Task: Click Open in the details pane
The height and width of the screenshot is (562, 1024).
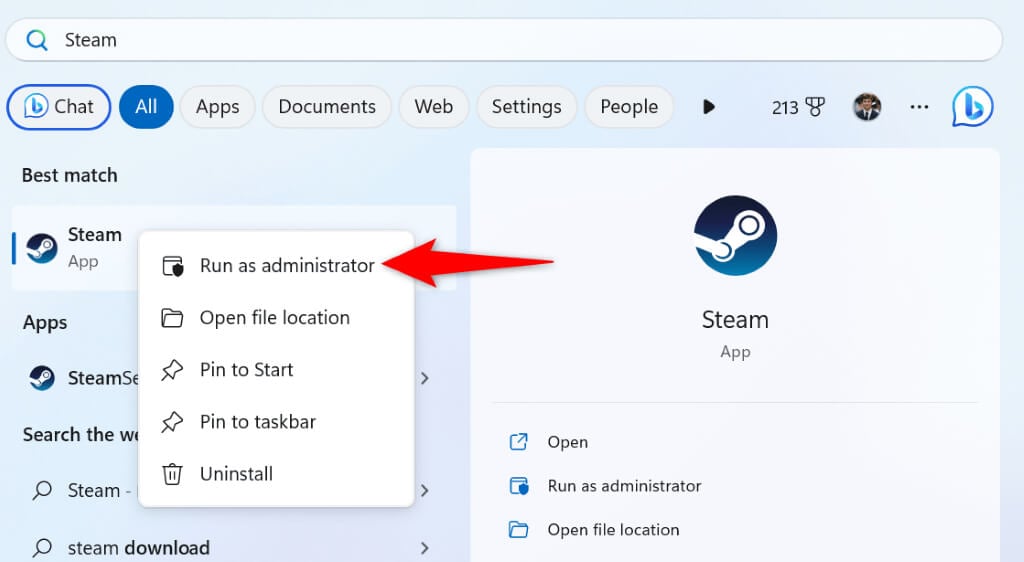Action: click(568, 442)
